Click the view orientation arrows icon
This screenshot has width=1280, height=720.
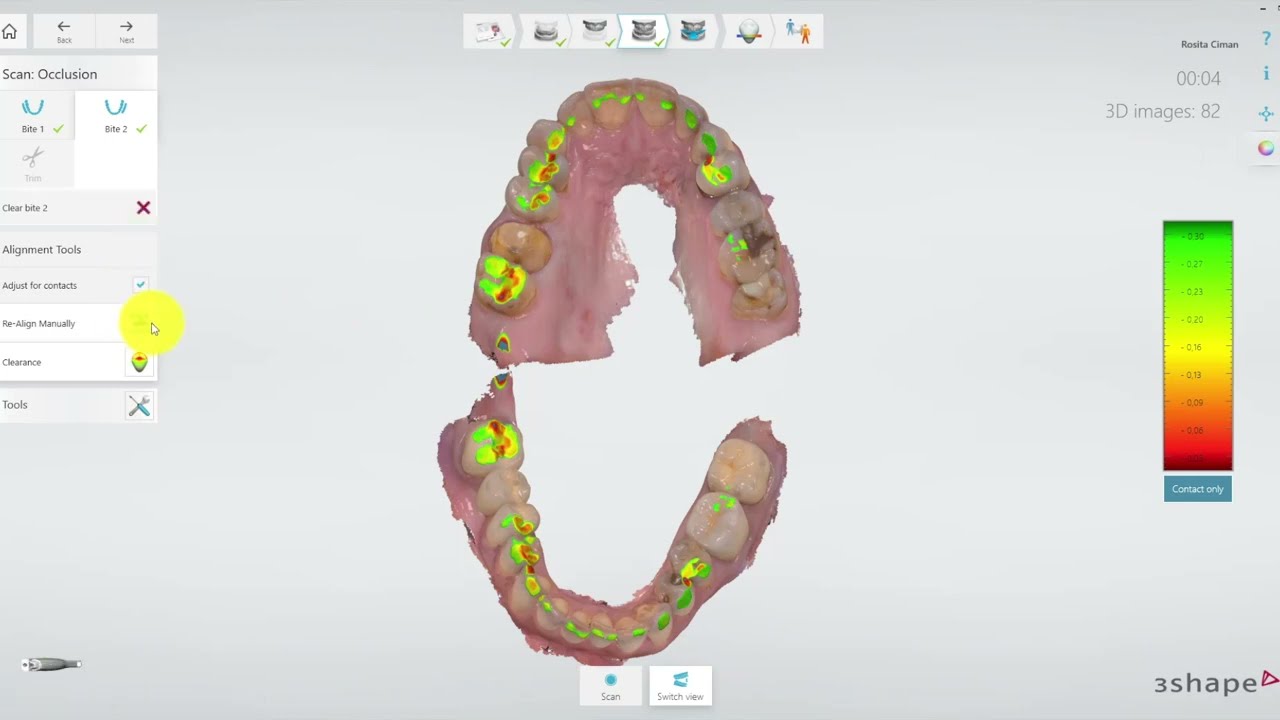coord(1266,113)
